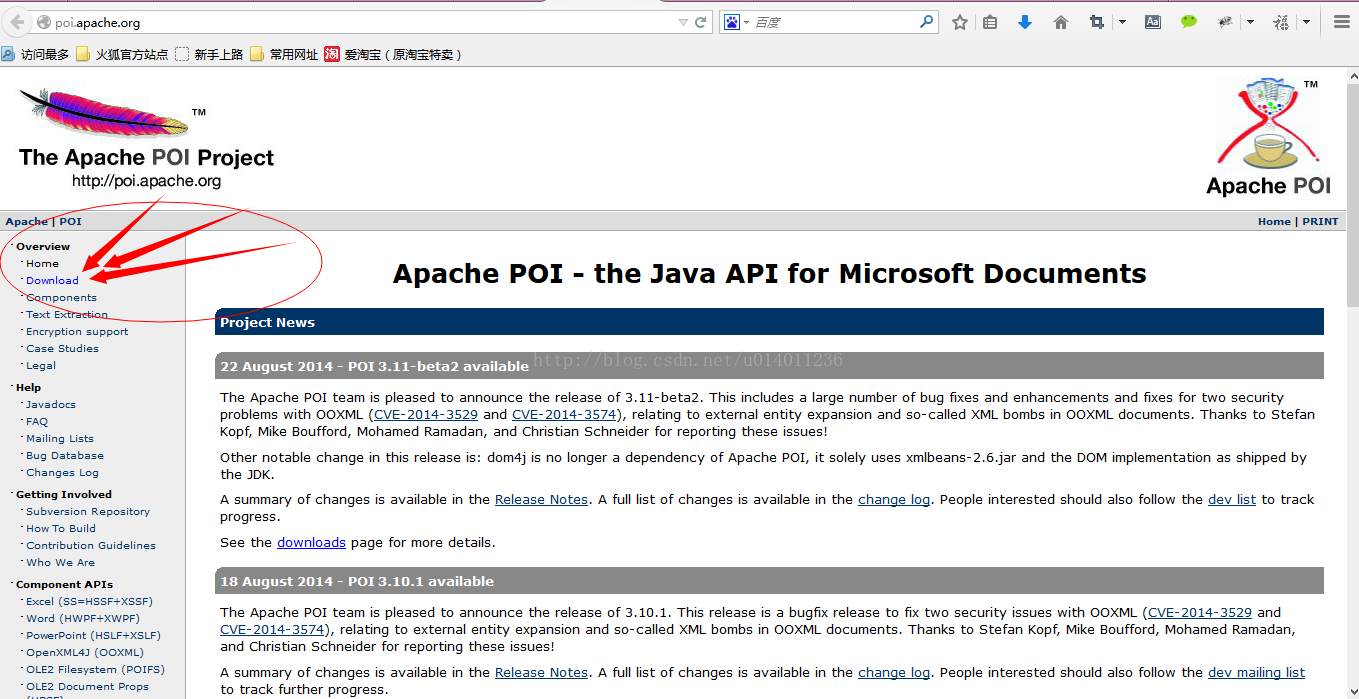Bookmark this page with the star icon

click(960, 22)
